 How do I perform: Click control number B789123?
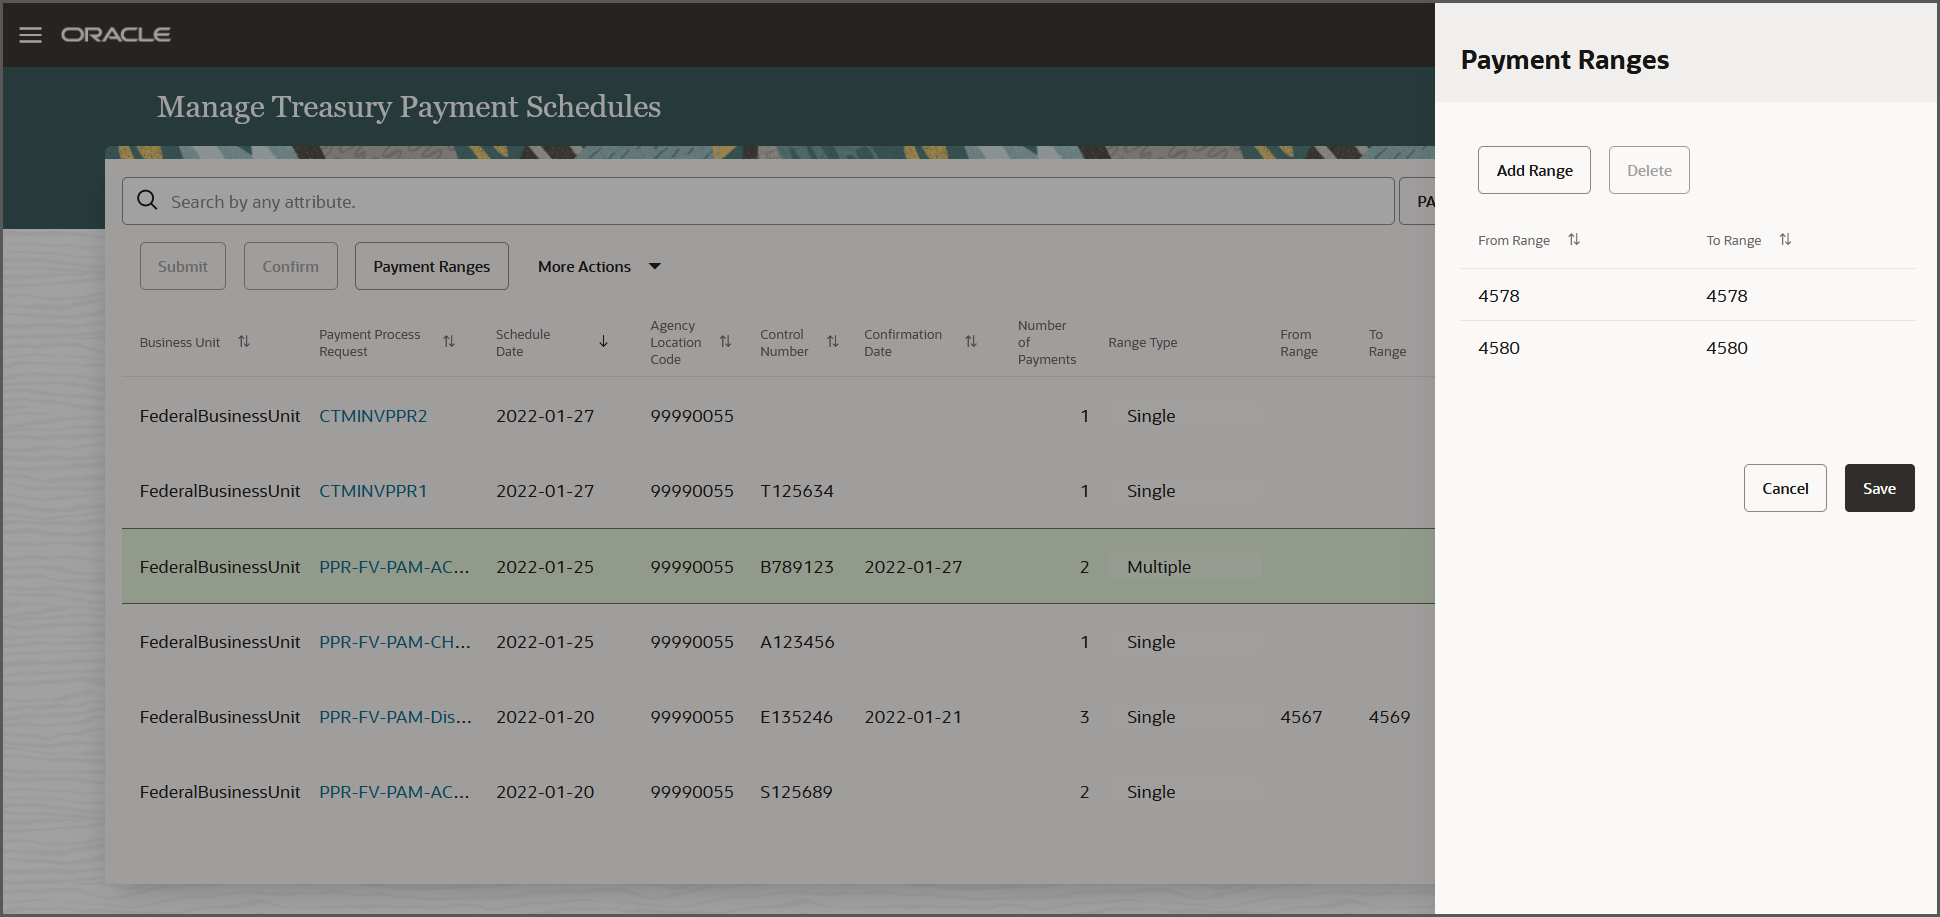click(797, 567)
